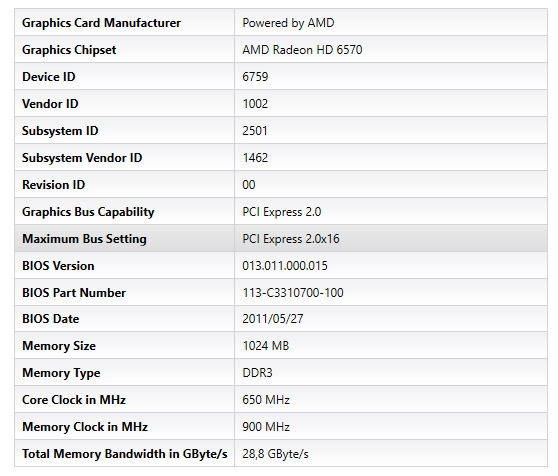The width and height of the screenshot is (558, 476).
Task: Select the Device ID value 6759
Action: click(255, 77)
